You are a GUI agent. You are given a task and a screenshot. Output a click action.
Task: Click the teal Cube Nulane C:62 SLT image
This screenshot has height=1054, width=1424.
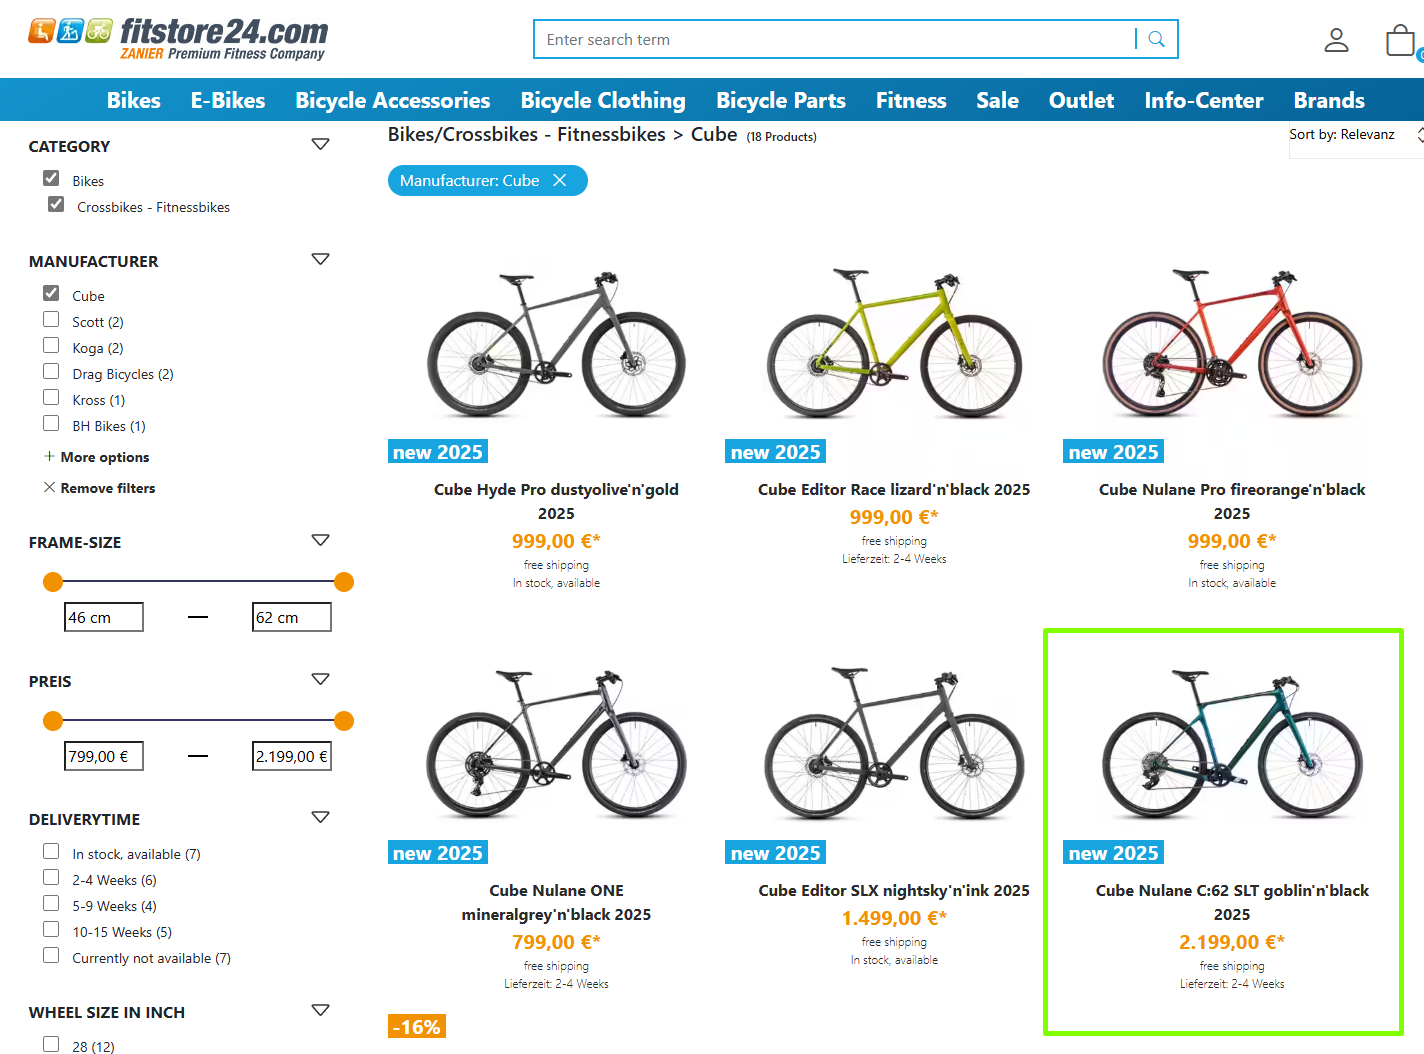click(1232, 745)
